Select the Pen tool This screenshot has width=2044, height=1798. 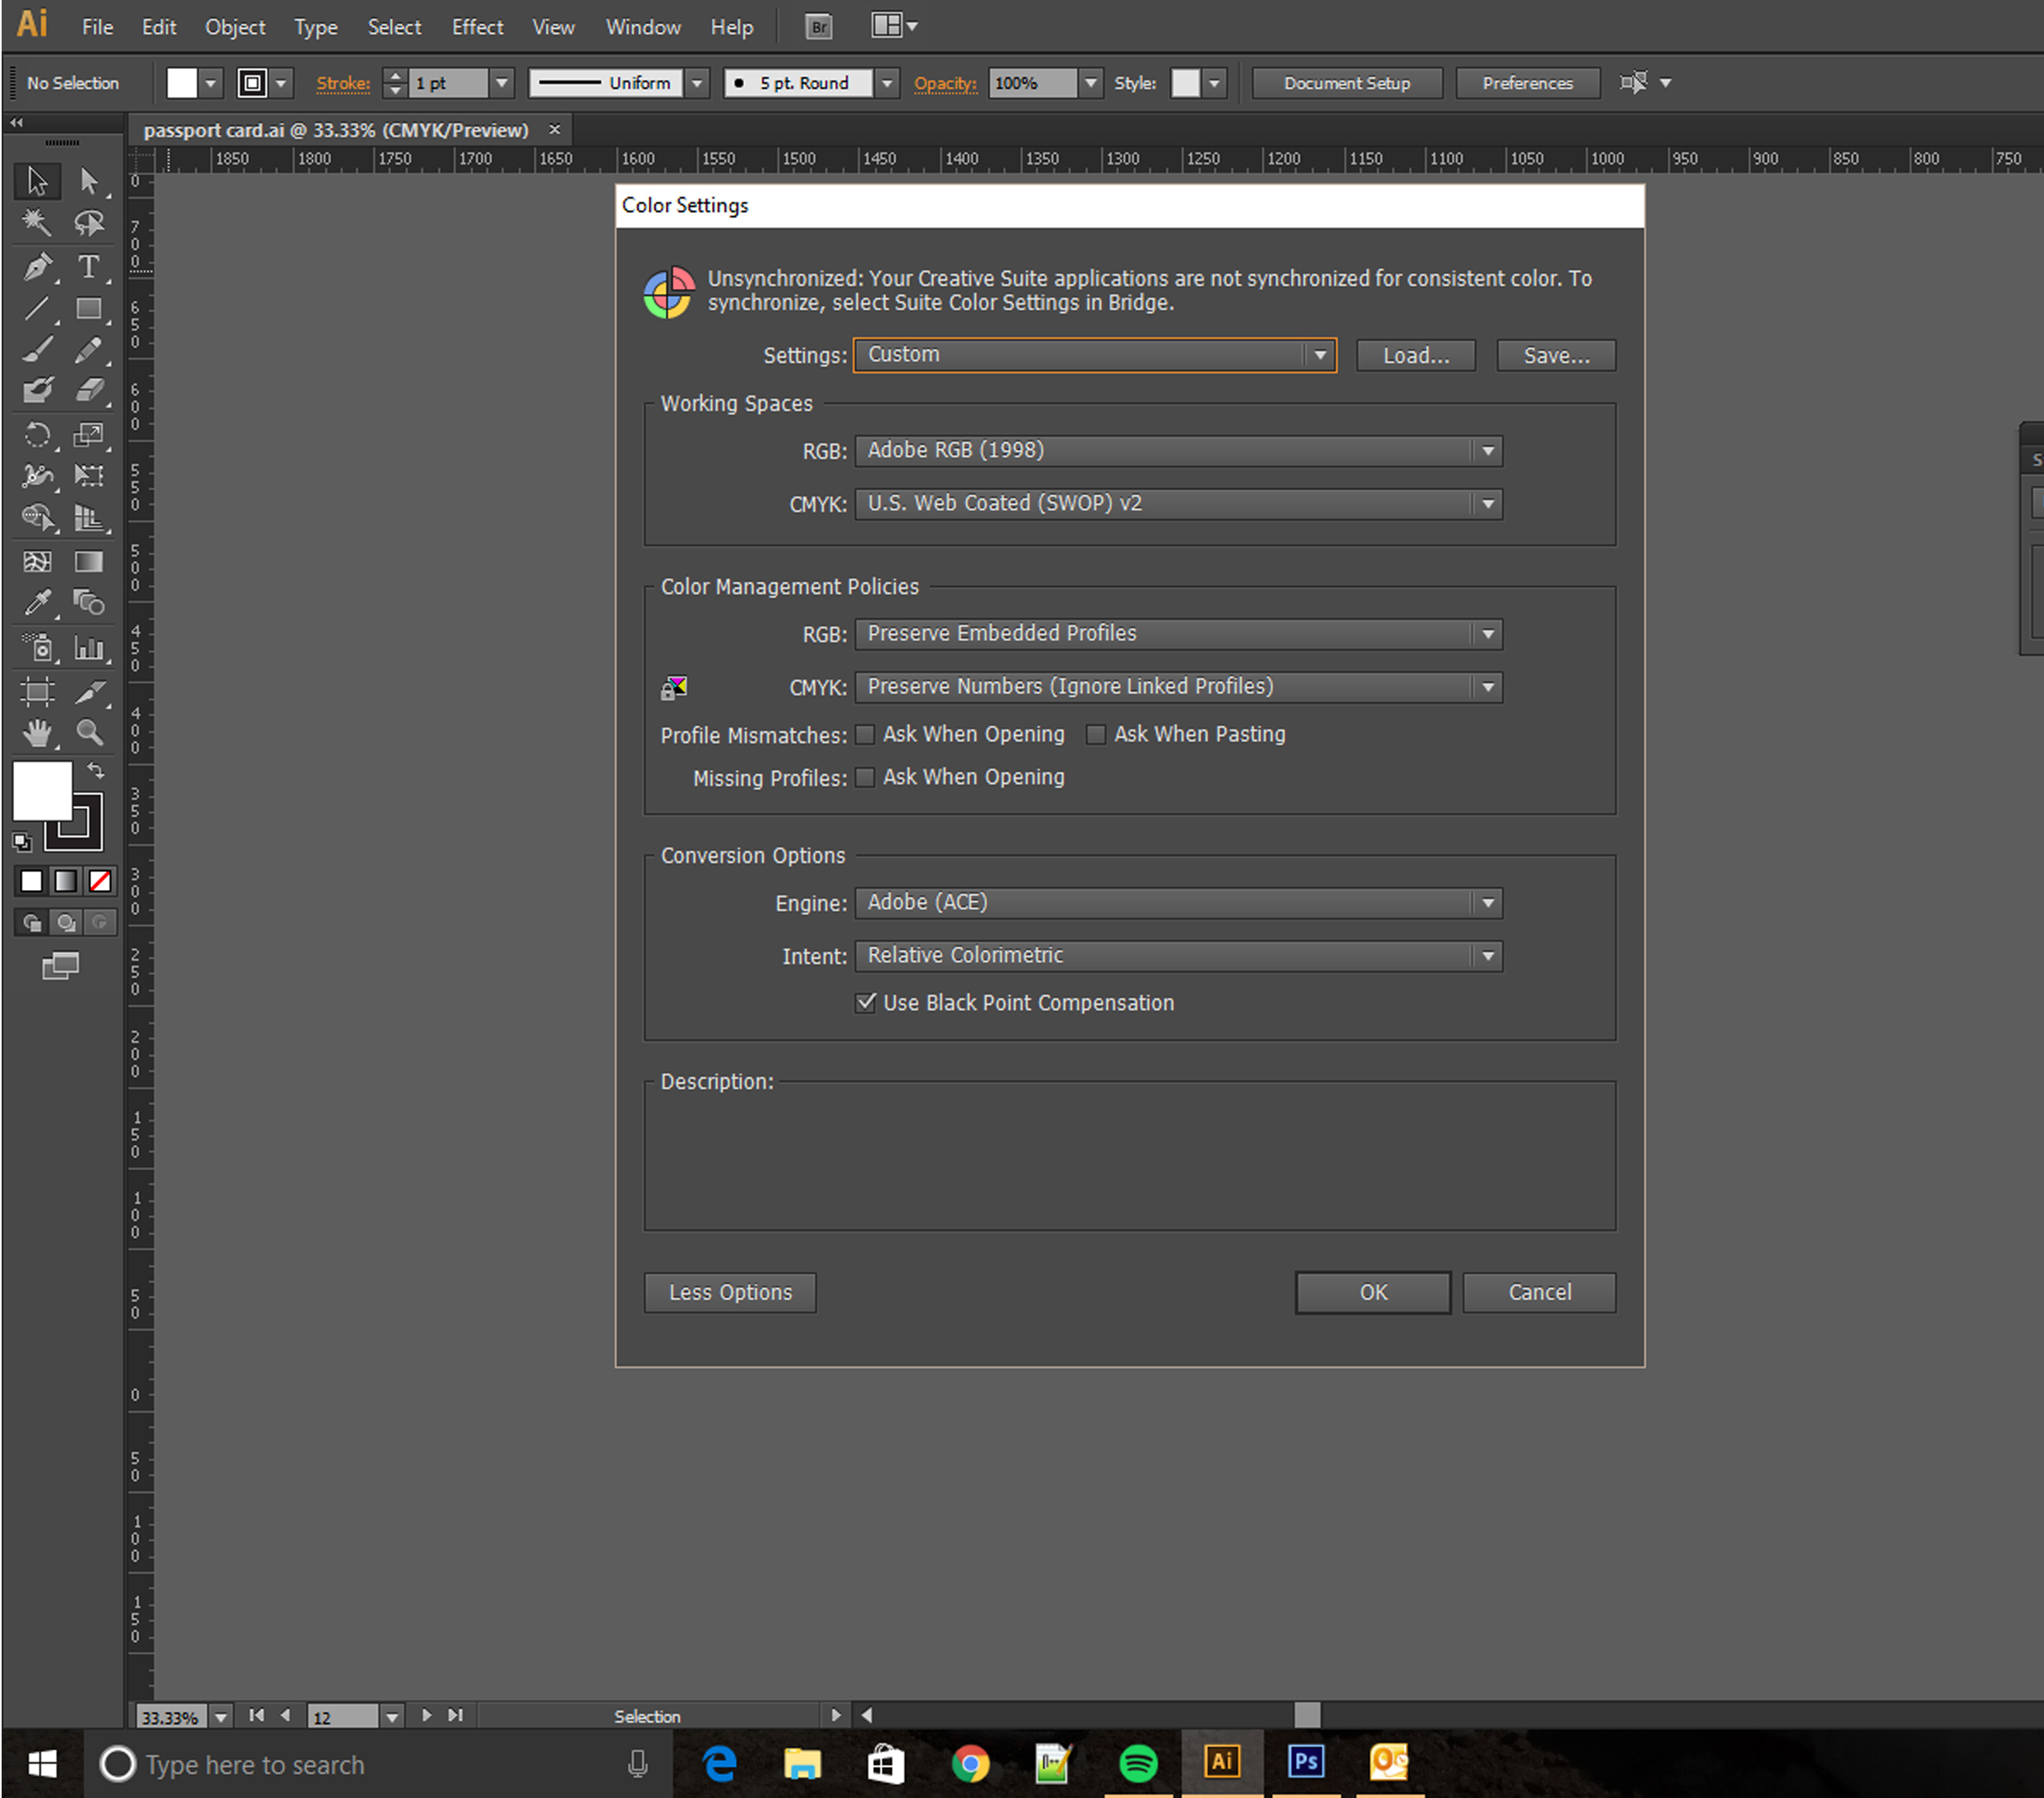38,266
